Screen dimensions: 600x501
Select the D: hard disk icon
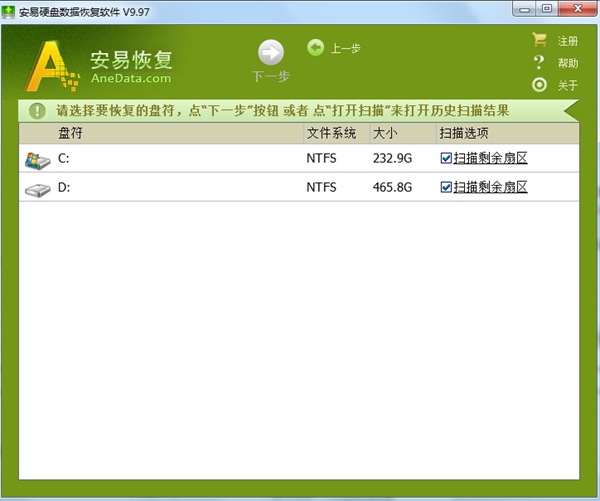[37, 188]
